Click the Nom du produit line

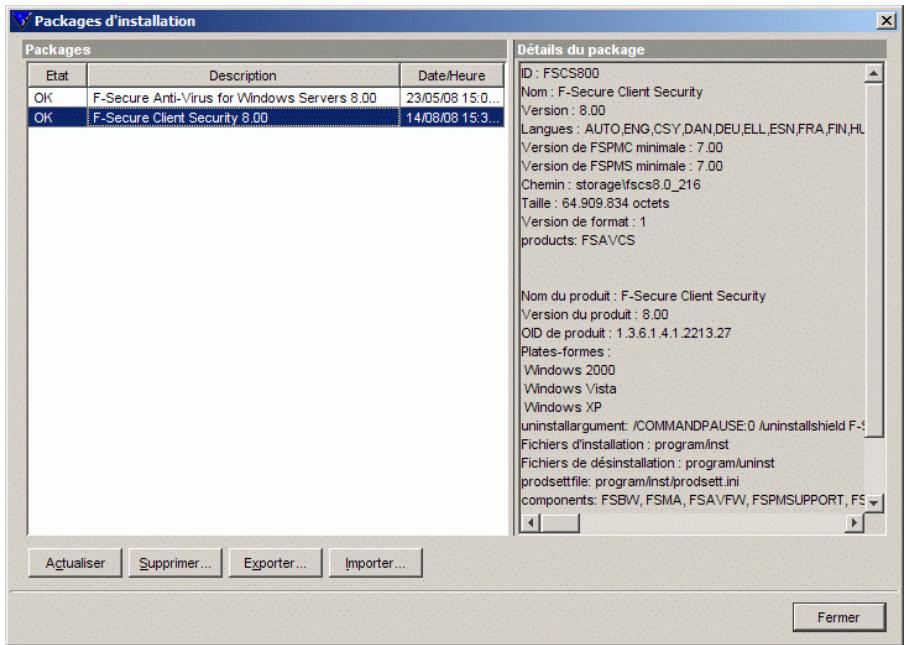[x=643, y=296]
